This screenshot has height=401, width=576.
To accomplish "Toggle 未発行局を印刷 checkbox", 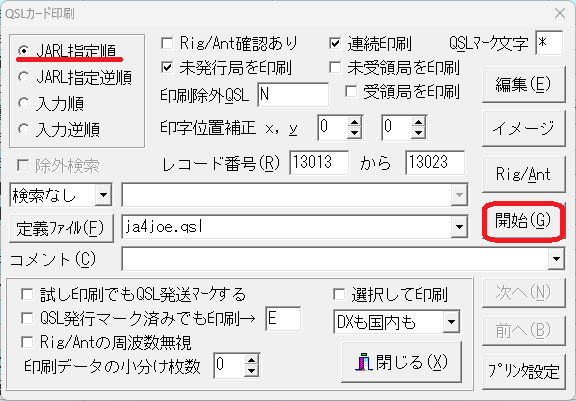I will point(167,68).
